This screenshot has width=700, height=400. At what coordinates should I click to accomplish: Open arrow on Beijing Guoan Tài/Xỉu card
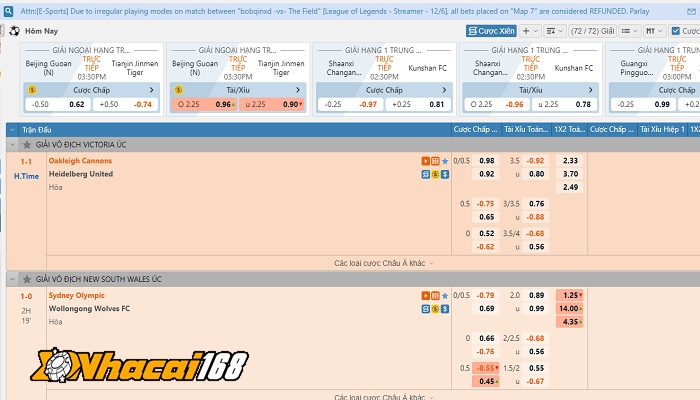tap(298, 90)
